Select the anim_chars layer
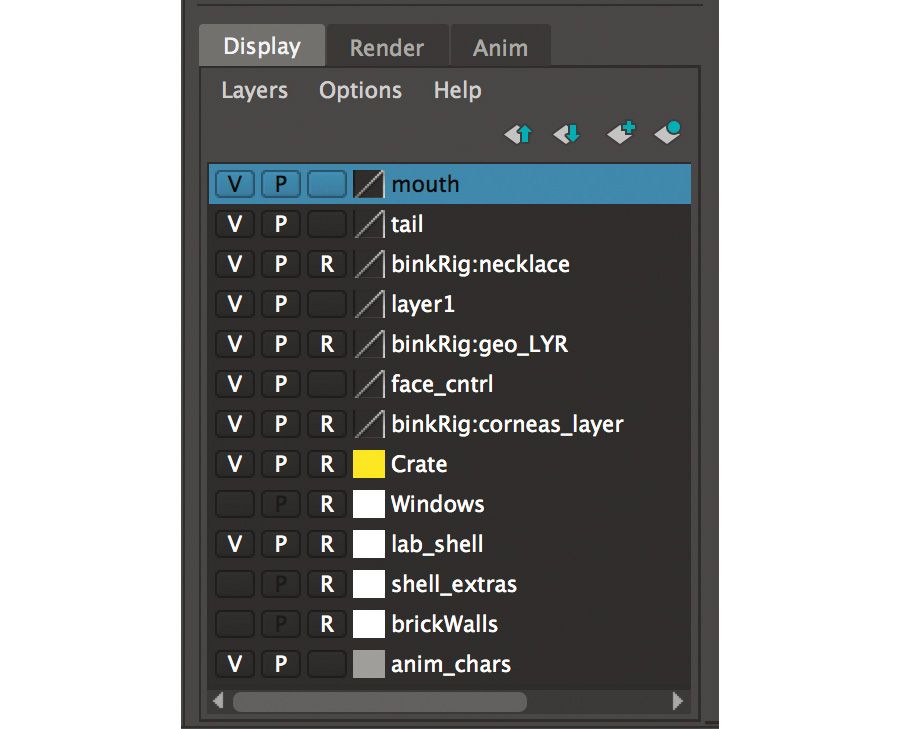 (449, 664)
